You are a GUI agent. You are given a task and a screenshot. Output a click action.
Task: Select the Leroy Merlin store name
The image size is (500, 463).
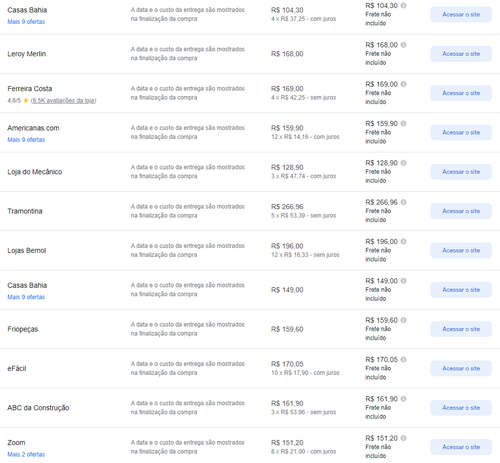tap(27, 54)
